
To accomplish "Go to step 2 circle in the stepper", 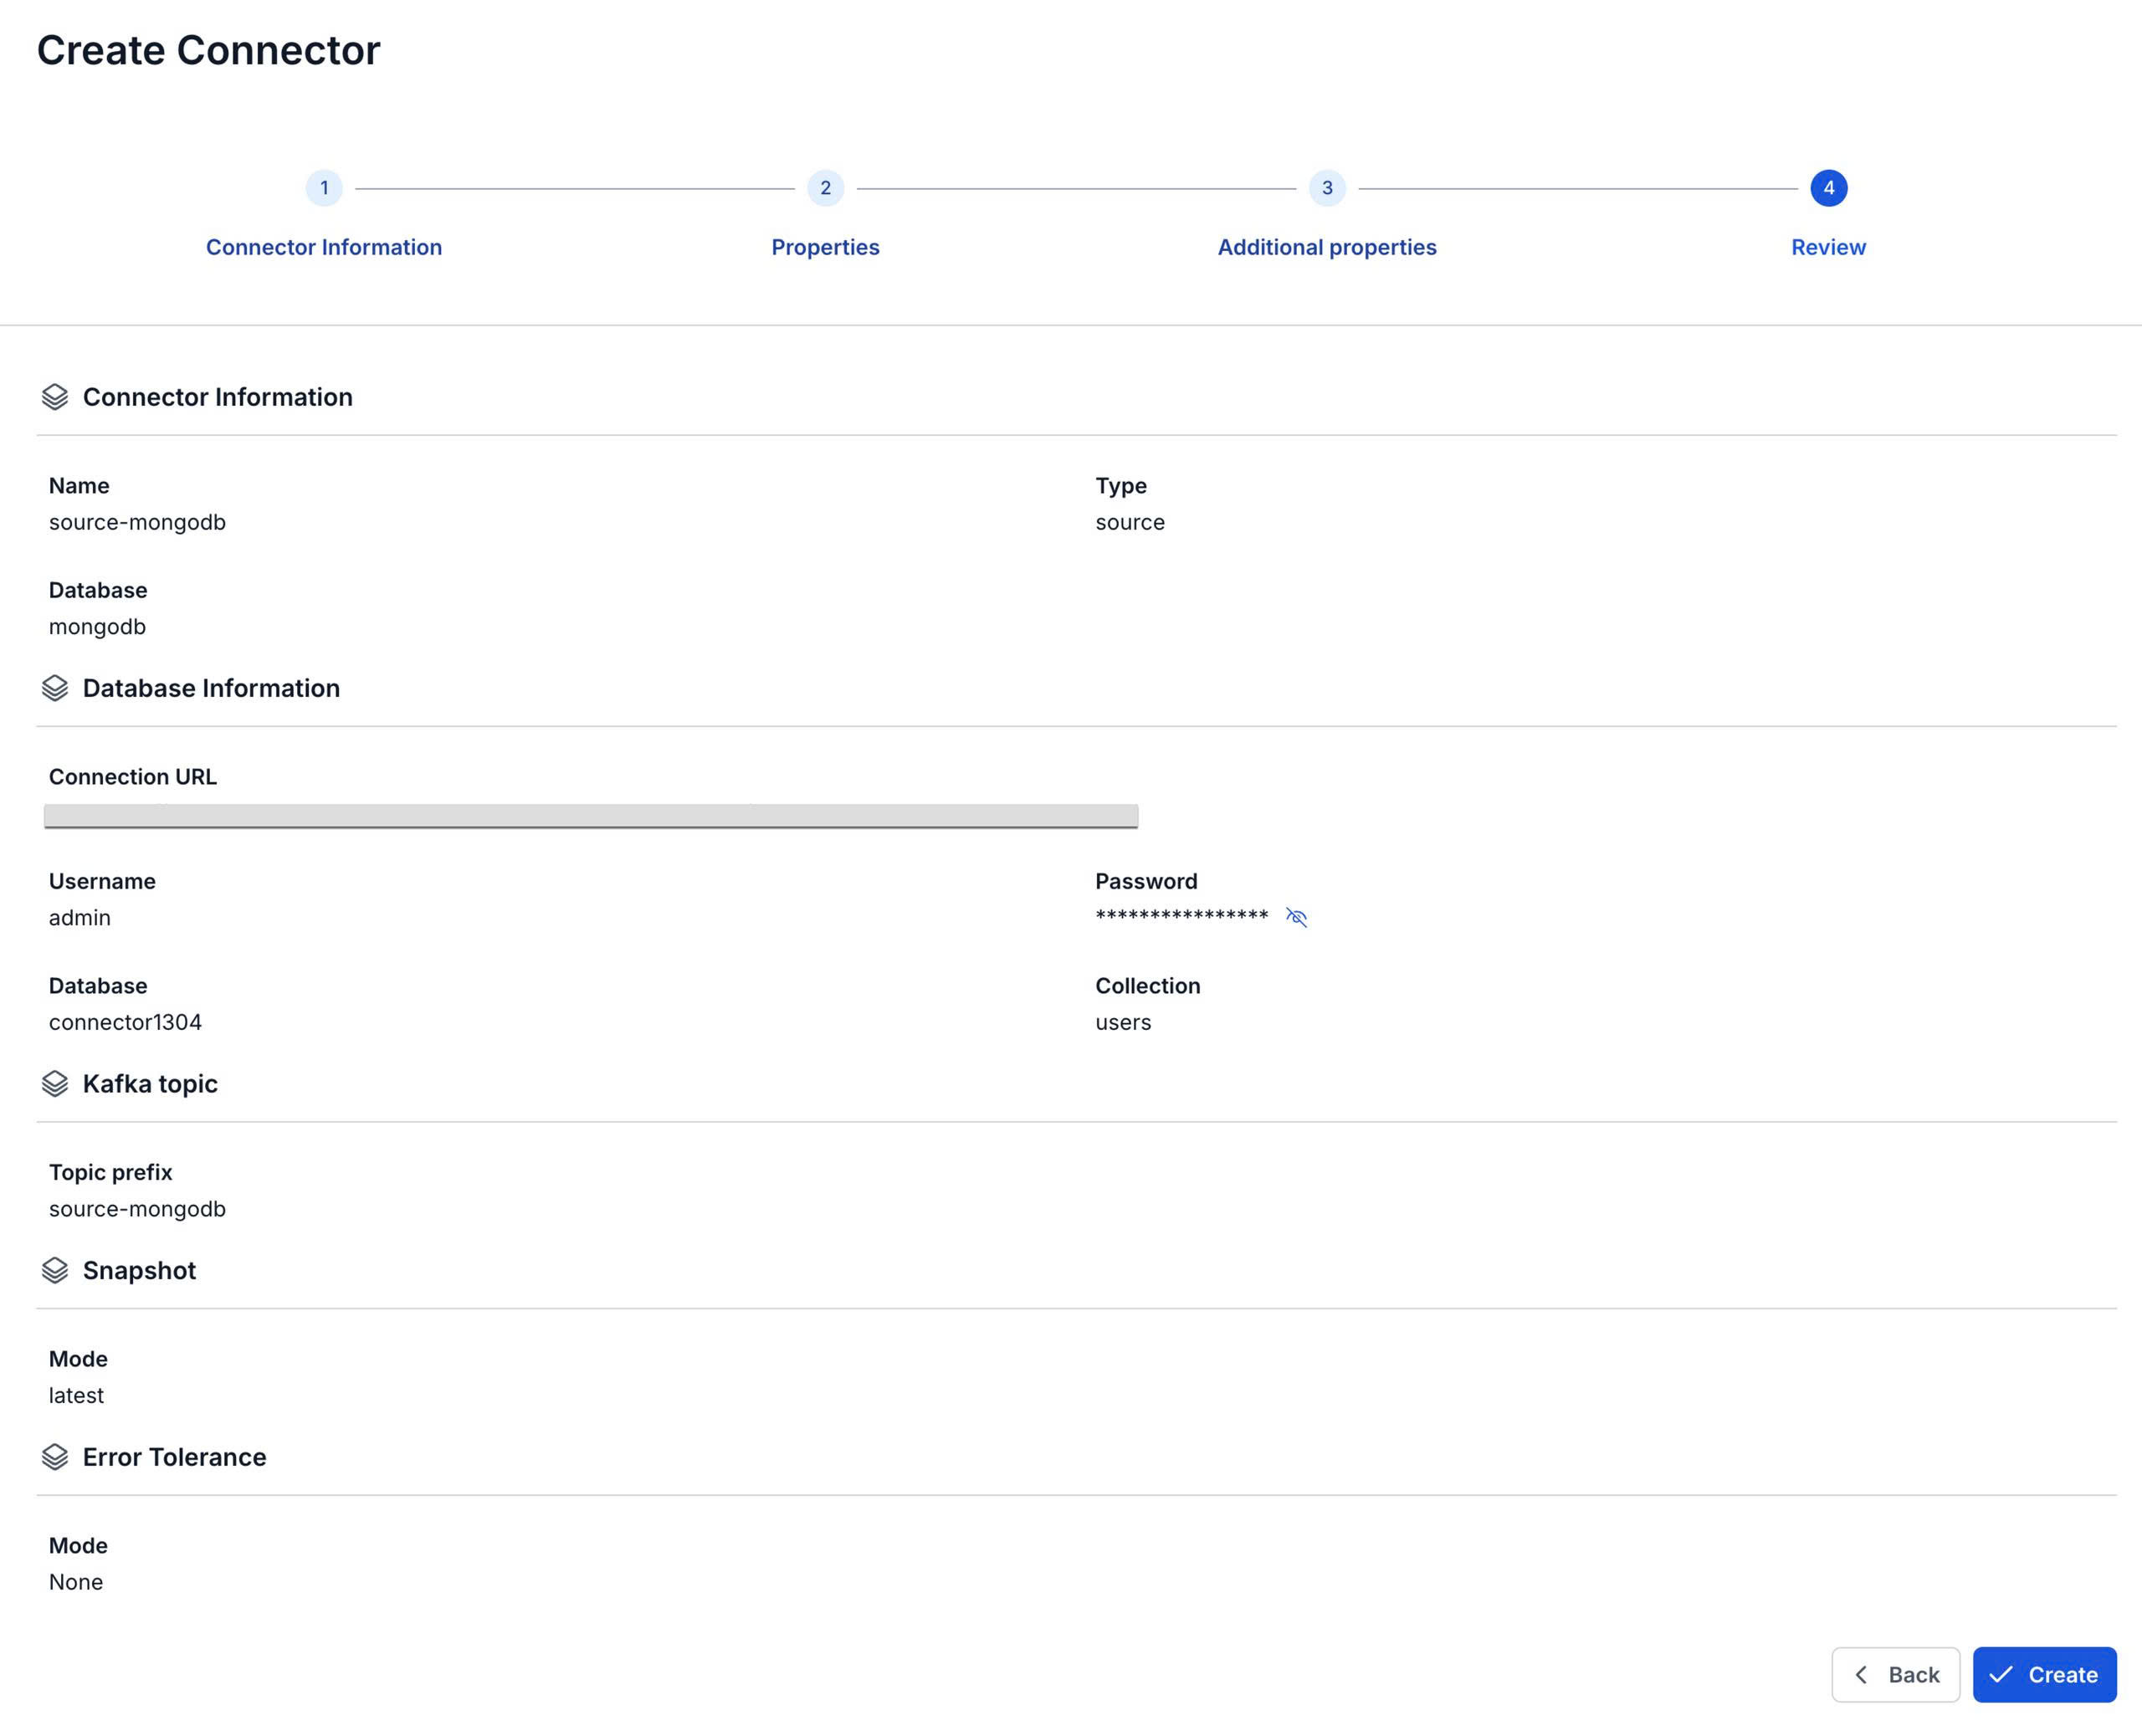I will click(825, 188).
